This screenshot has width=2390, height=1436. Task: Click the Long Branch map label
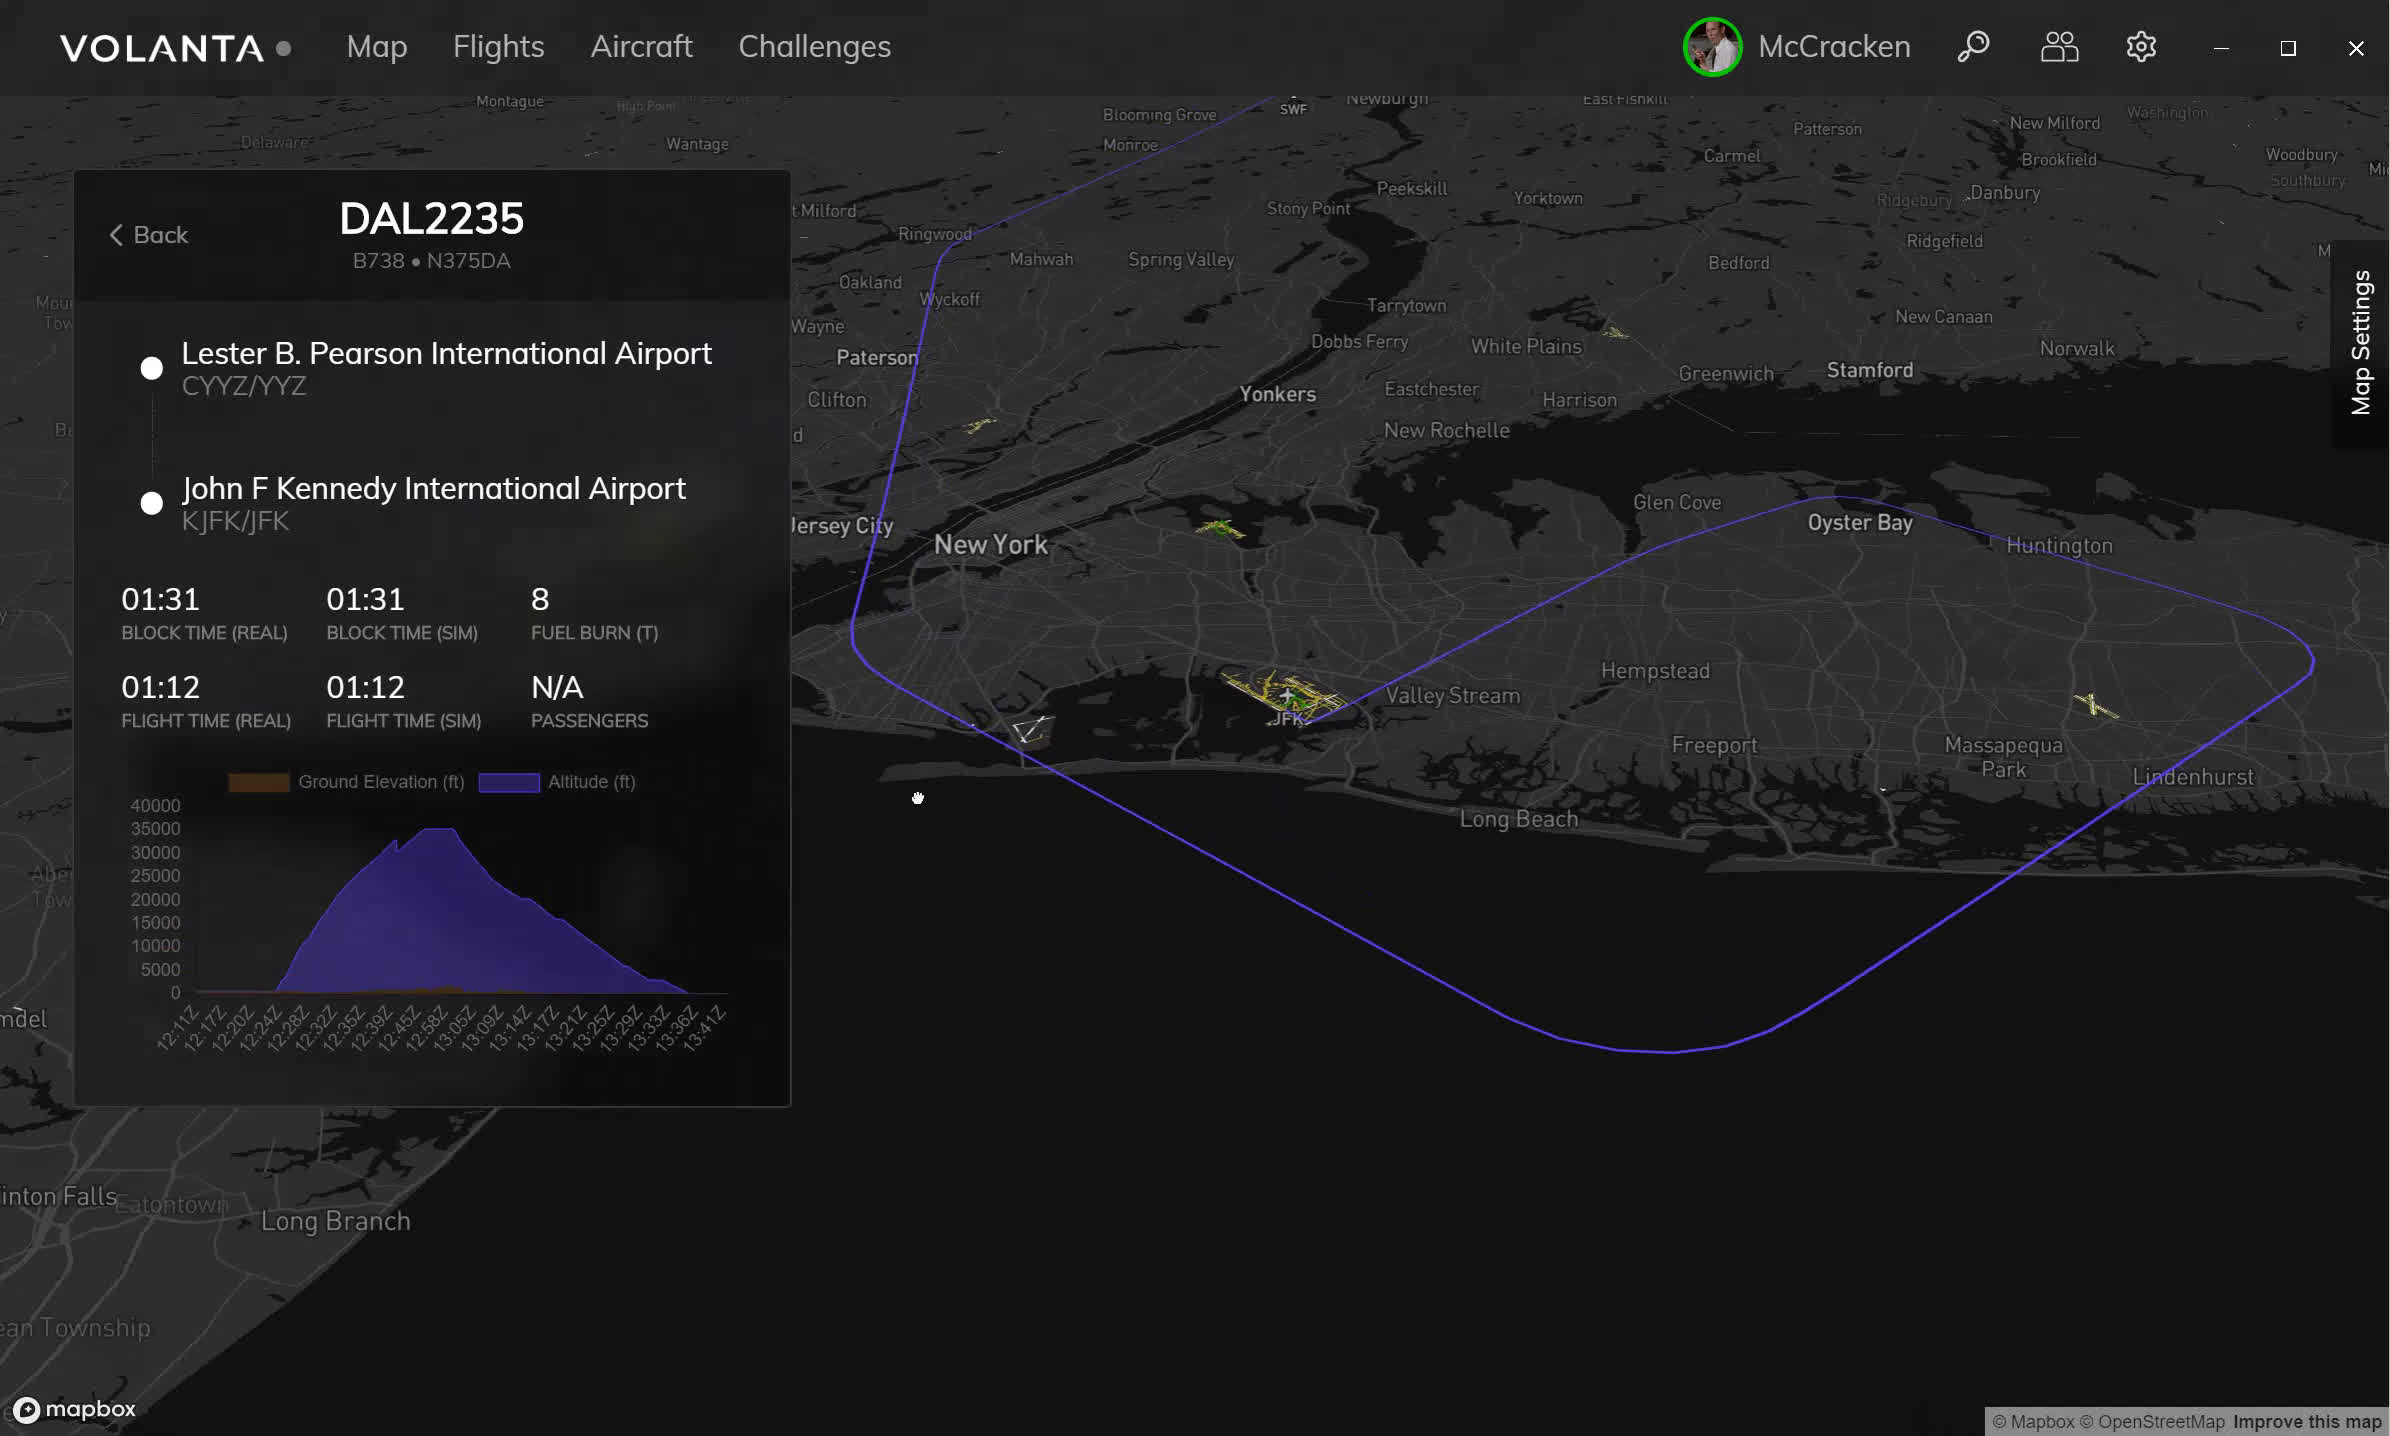(x=335, y=1221)
